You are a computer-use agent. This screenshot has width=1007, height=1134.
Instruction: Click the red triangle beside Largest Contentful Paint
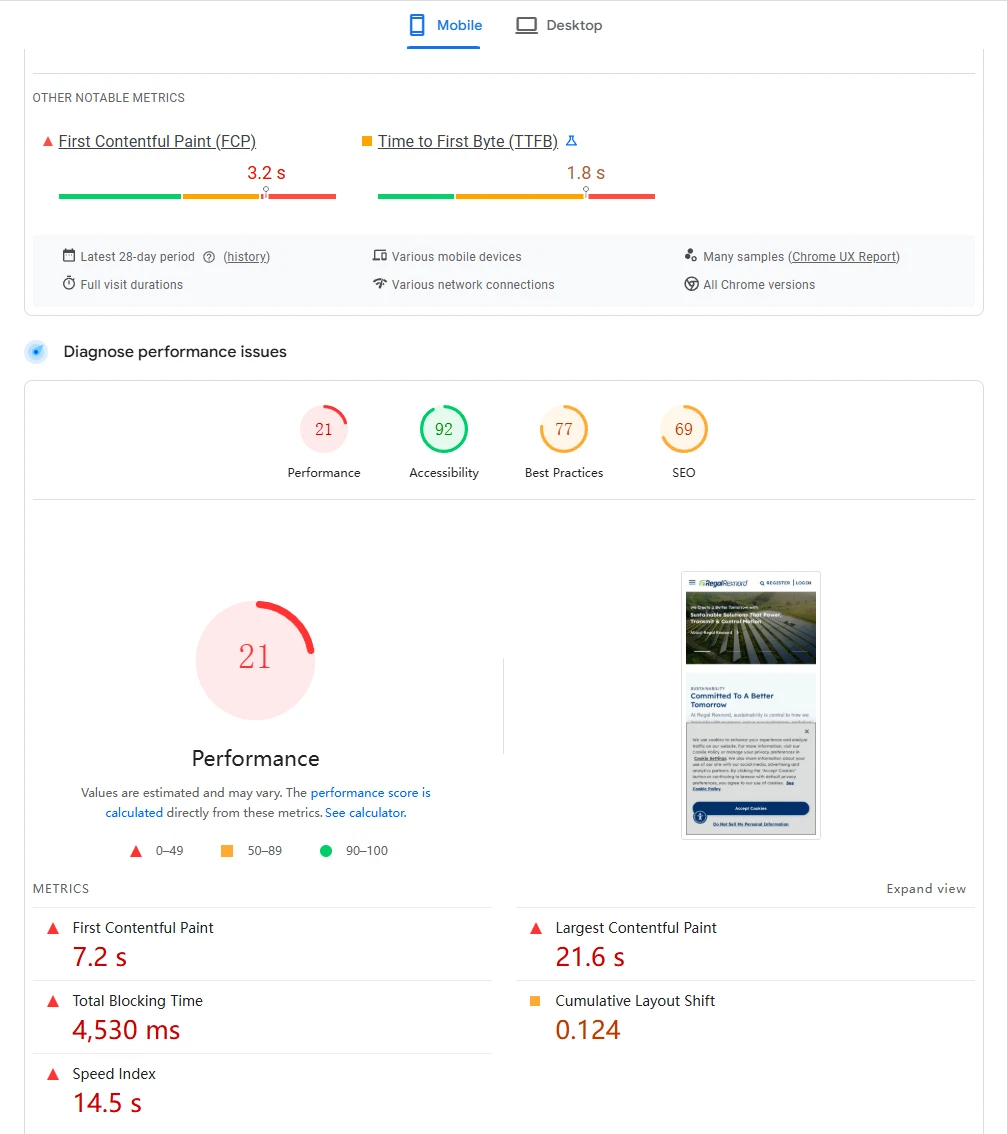pos(536,929)
